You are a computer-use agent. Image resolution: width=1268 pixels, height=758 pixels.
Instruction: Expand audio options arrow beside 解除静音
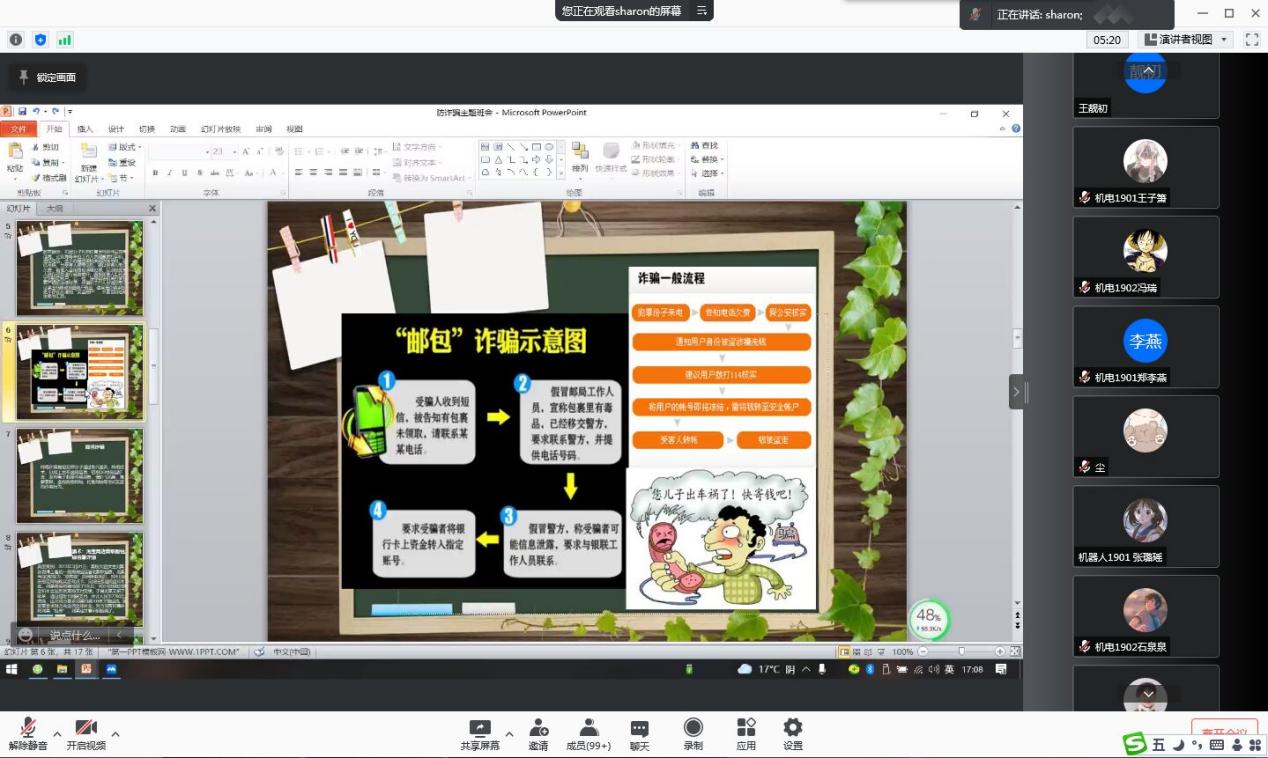pyautogui.click(x=57, y=734)
